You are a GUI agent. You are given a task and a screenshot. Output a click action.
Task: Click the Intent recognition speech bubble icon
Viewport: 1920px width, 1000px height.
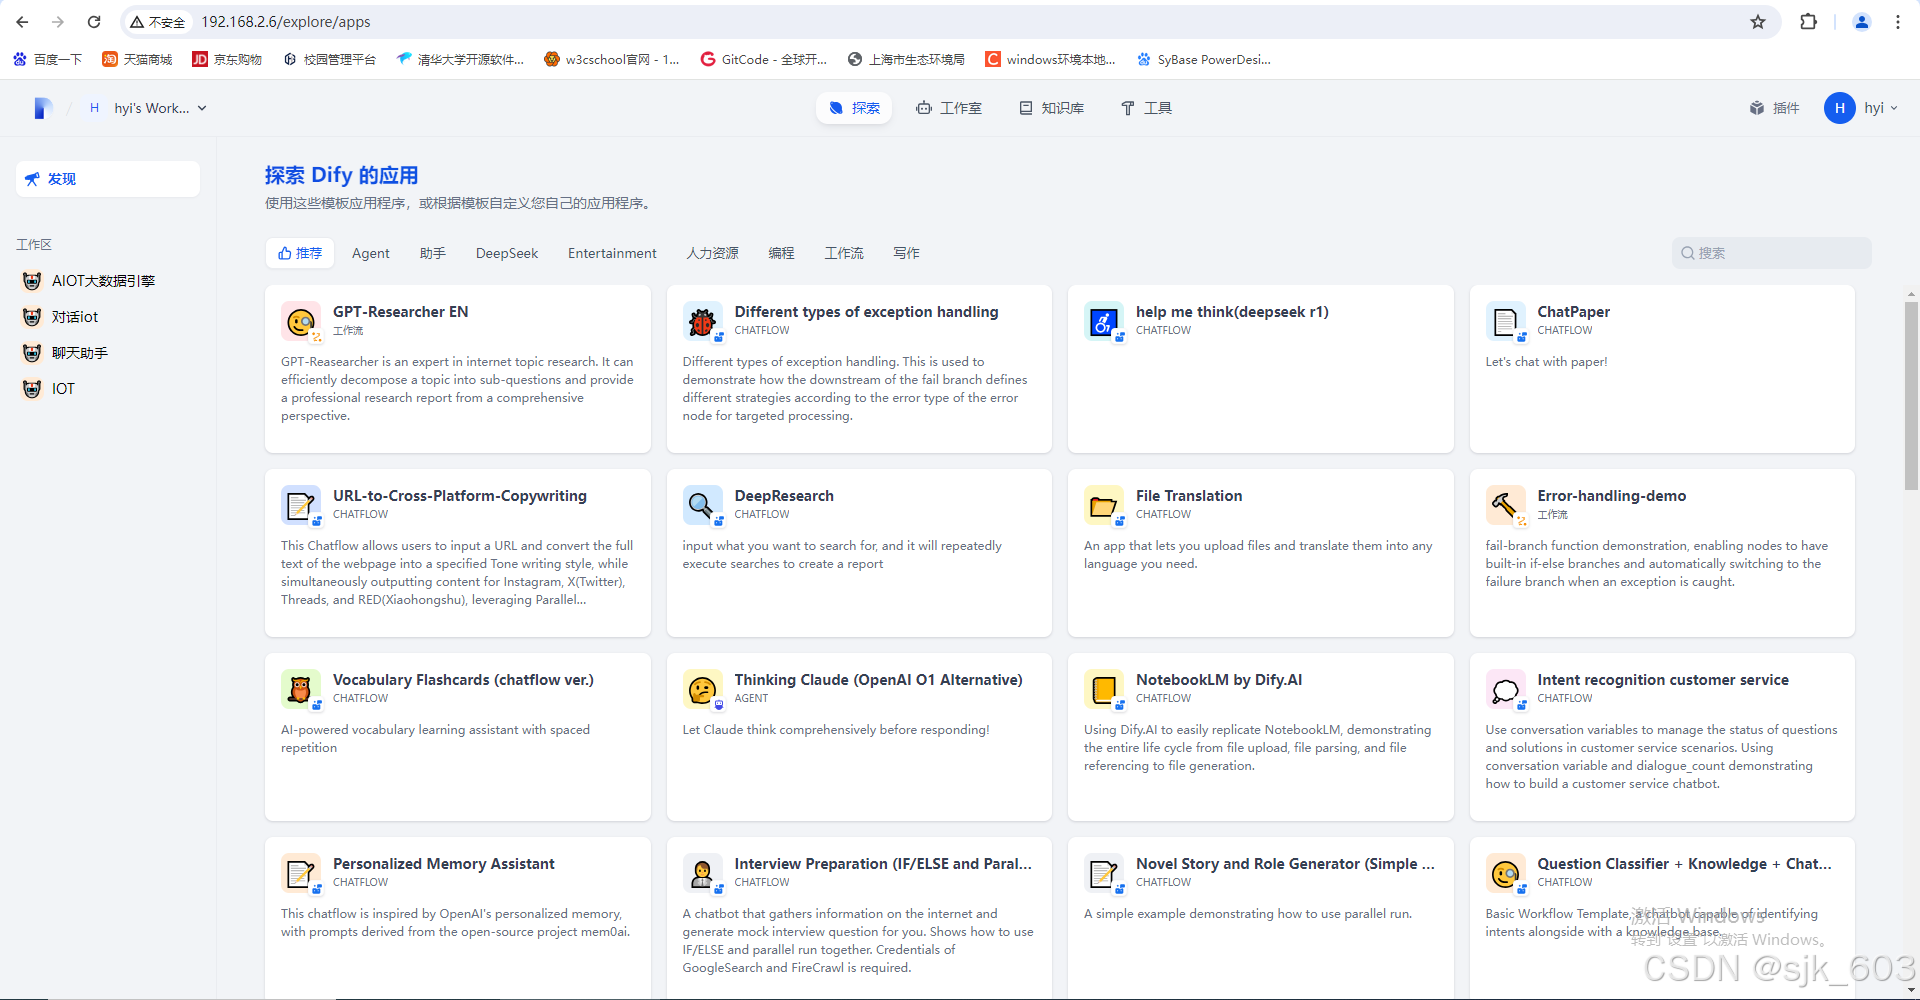pyautogui.click(x=1505, y=689)
